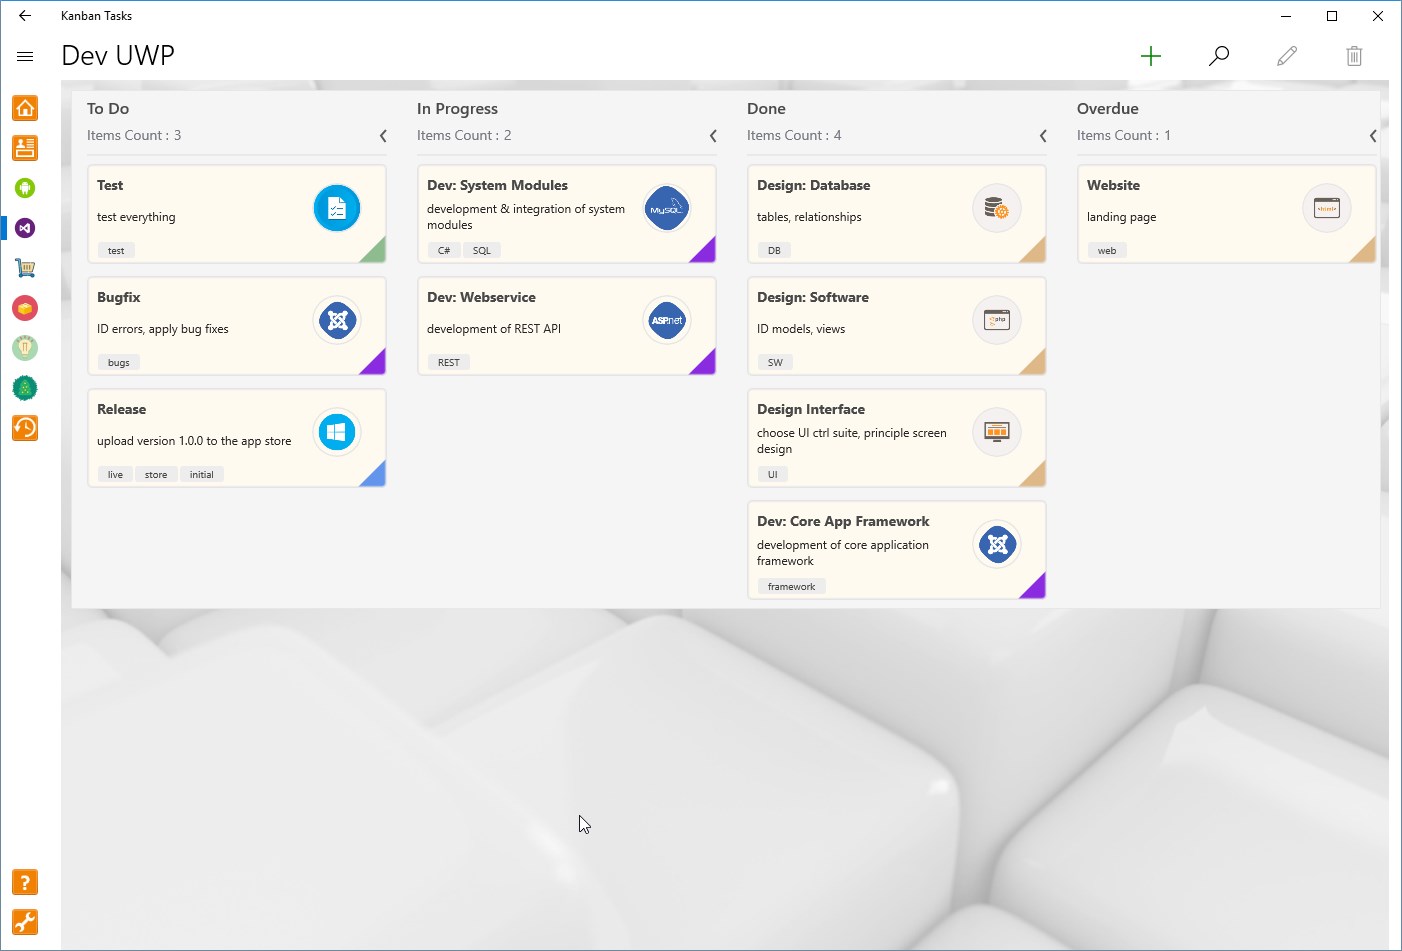Open the settings wrench icon

click(25, 922)
